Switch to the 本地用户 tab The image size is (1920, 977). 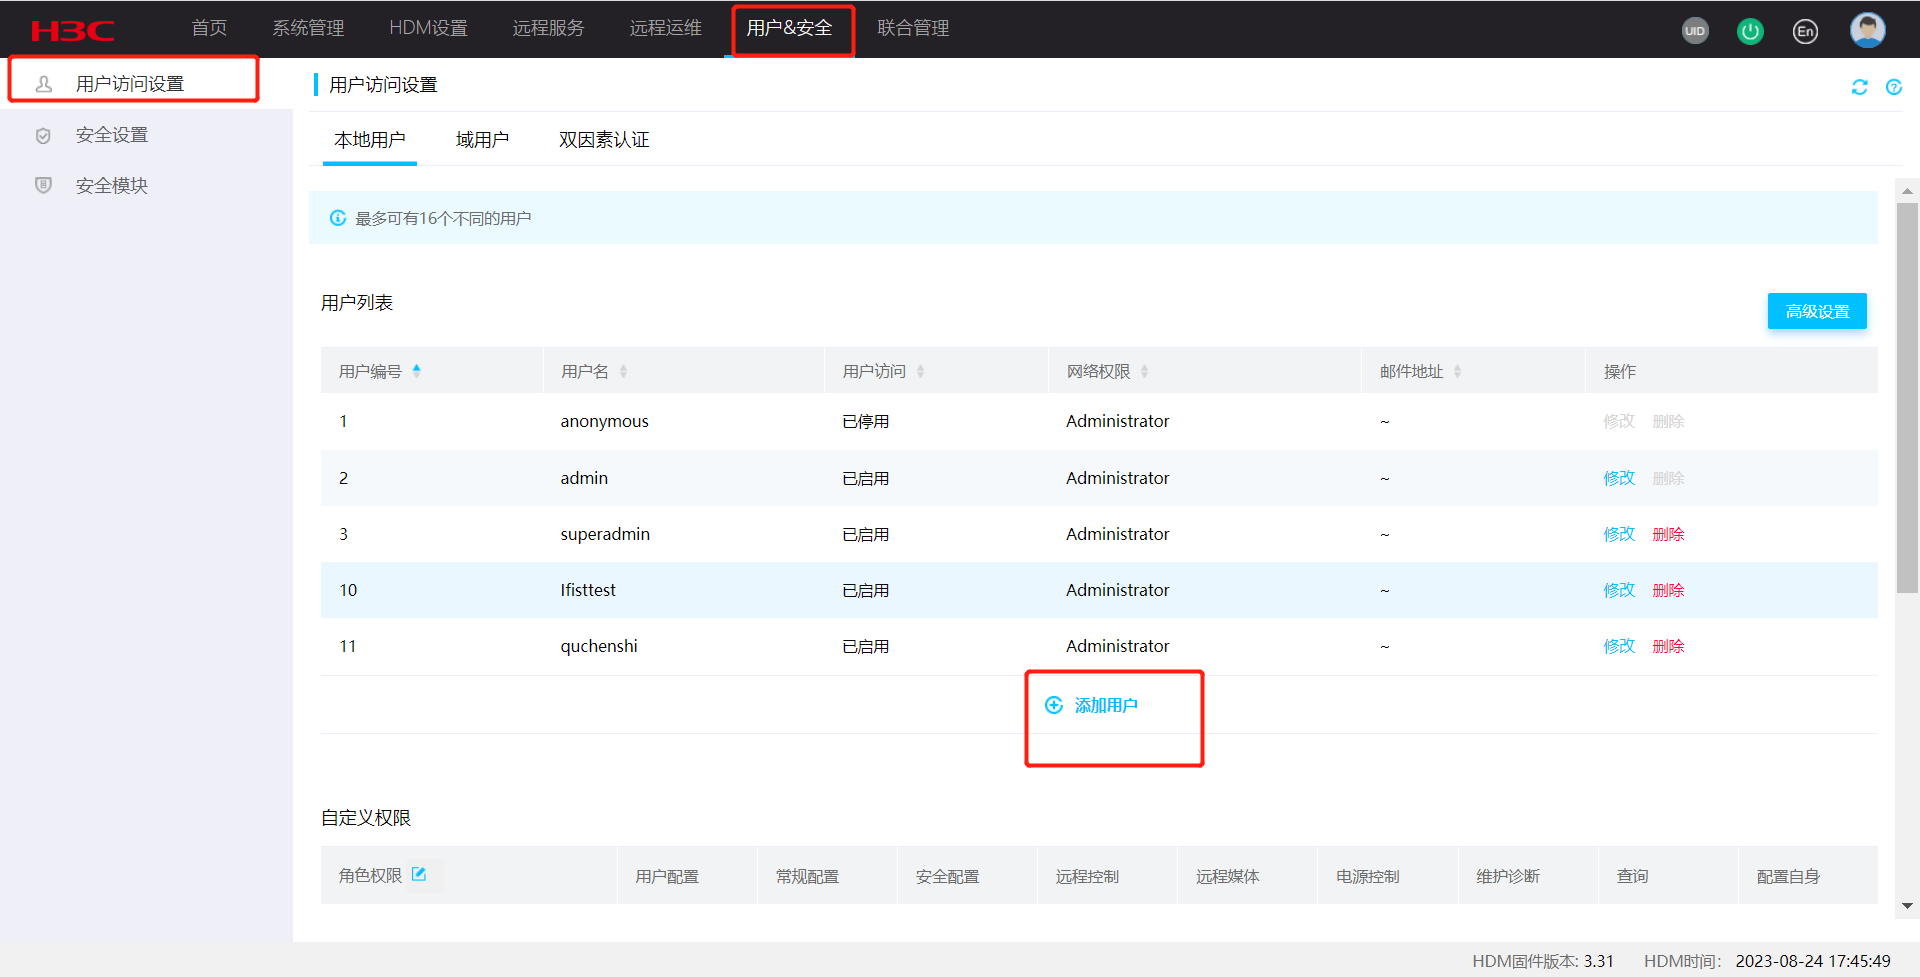370,140
